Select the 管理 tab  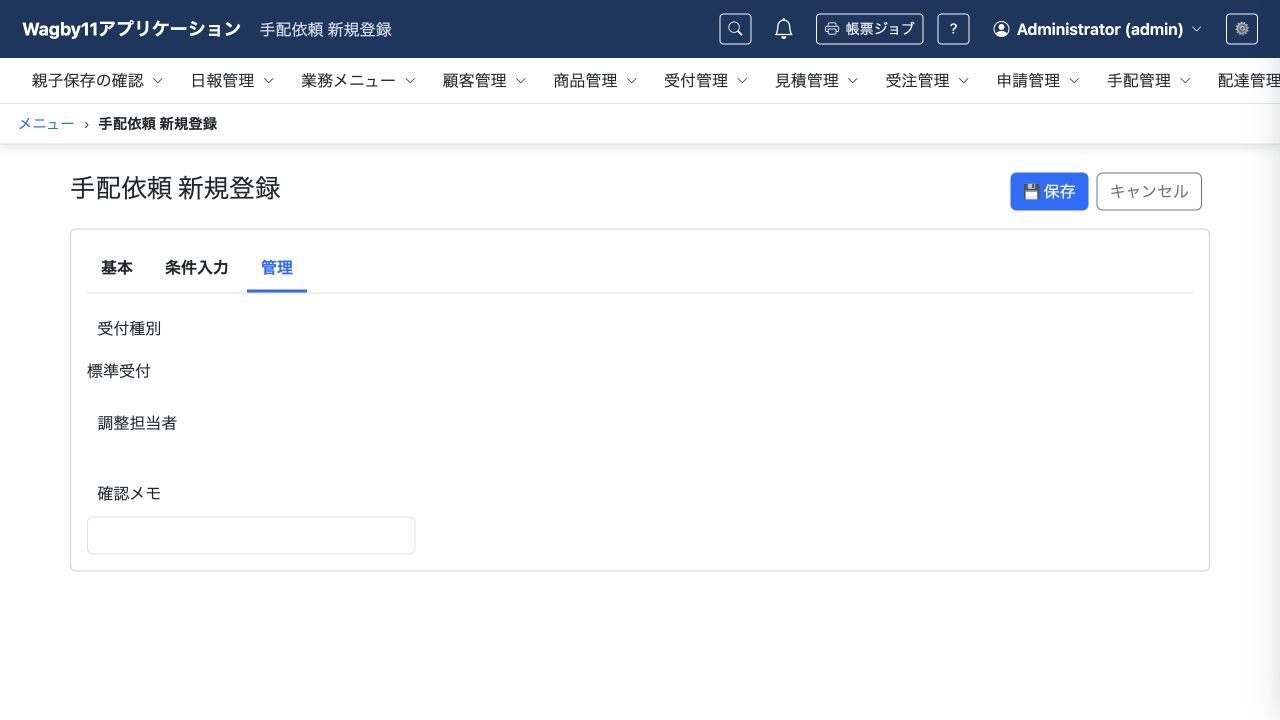pyautogui.click(x=277, y=268)
